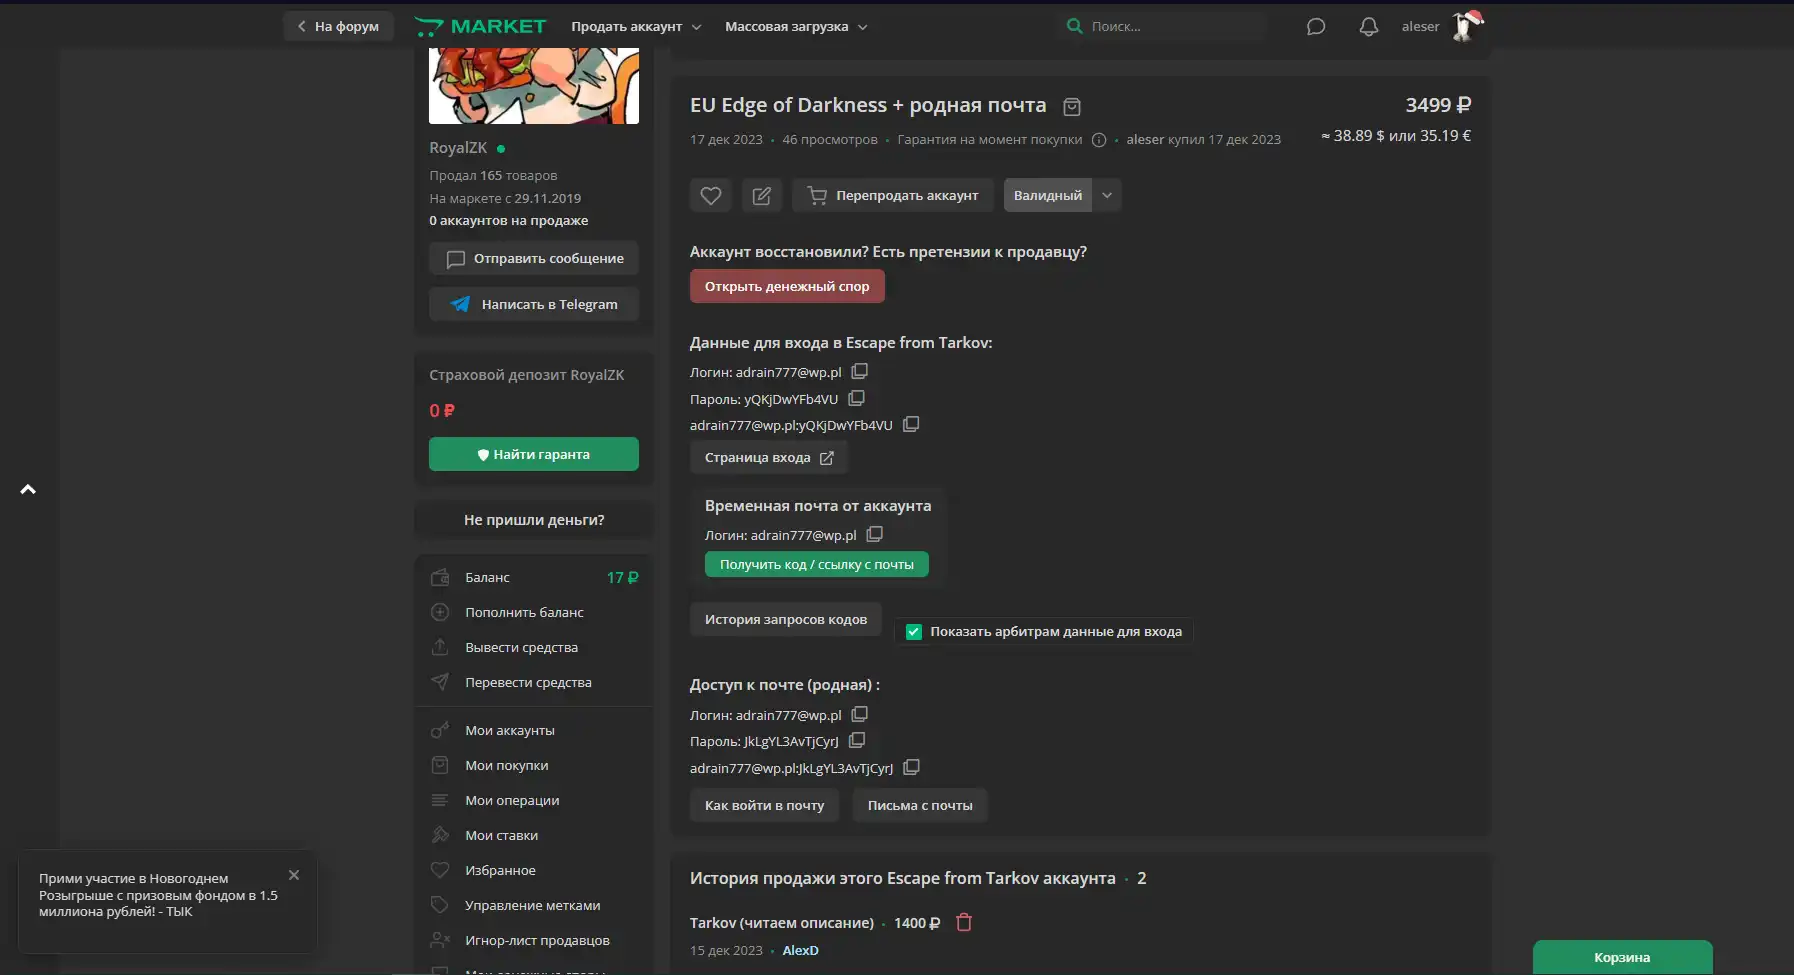Open Управление метками menu item
Viewport: 1794px width, 975px height.
click(534, 905)
